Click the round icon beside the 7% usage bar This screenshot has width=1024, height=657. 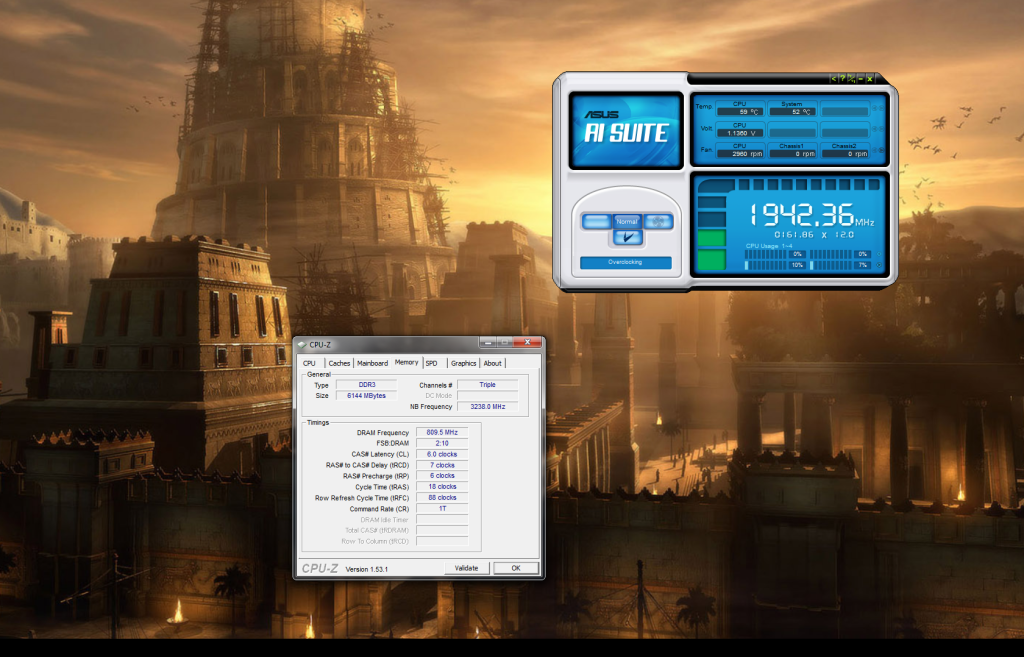[x=879, y=265]
